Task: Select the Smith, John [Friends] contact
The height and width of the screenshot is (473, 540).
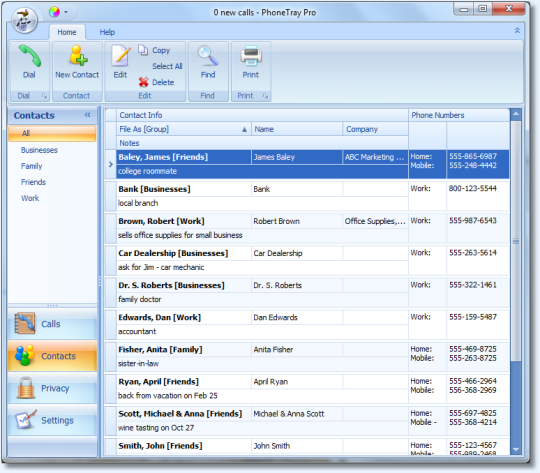Action: pyautogui.click(x=160, y=446)
